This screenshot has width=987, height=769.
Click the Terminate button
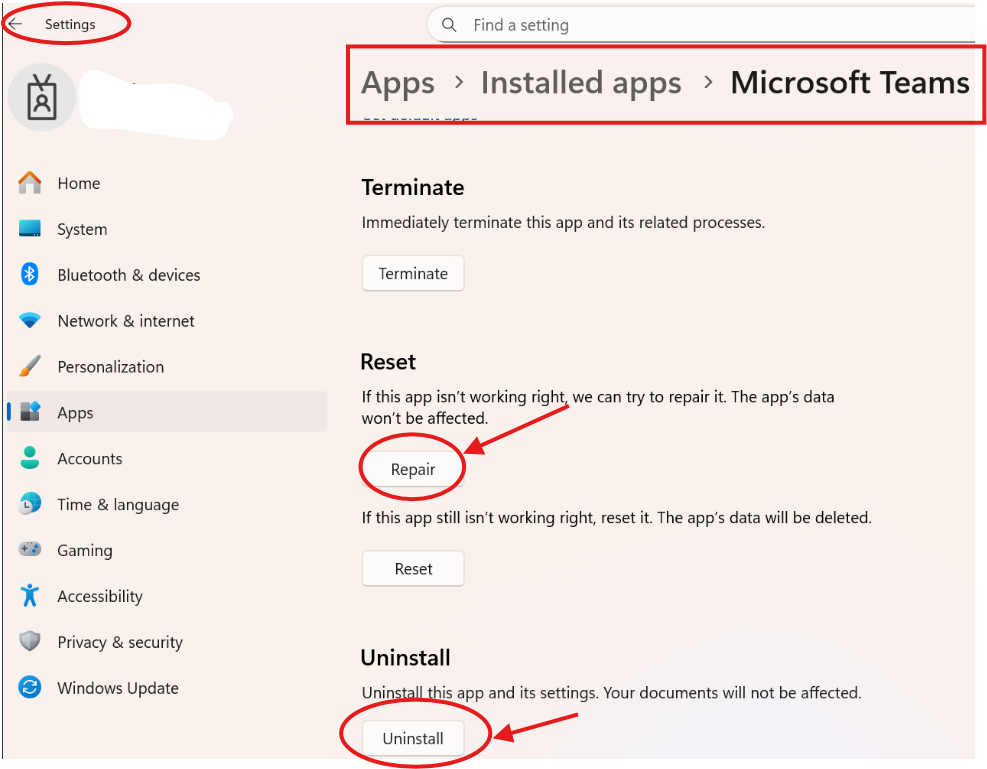413,273
